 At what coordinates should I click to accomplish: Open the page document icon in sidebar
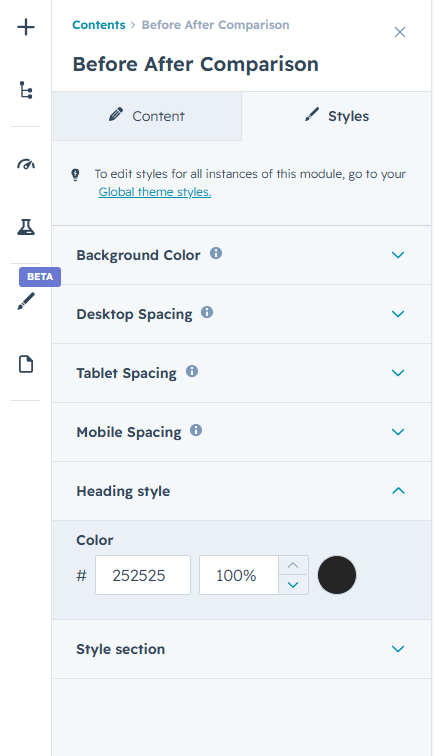[26, 364]
